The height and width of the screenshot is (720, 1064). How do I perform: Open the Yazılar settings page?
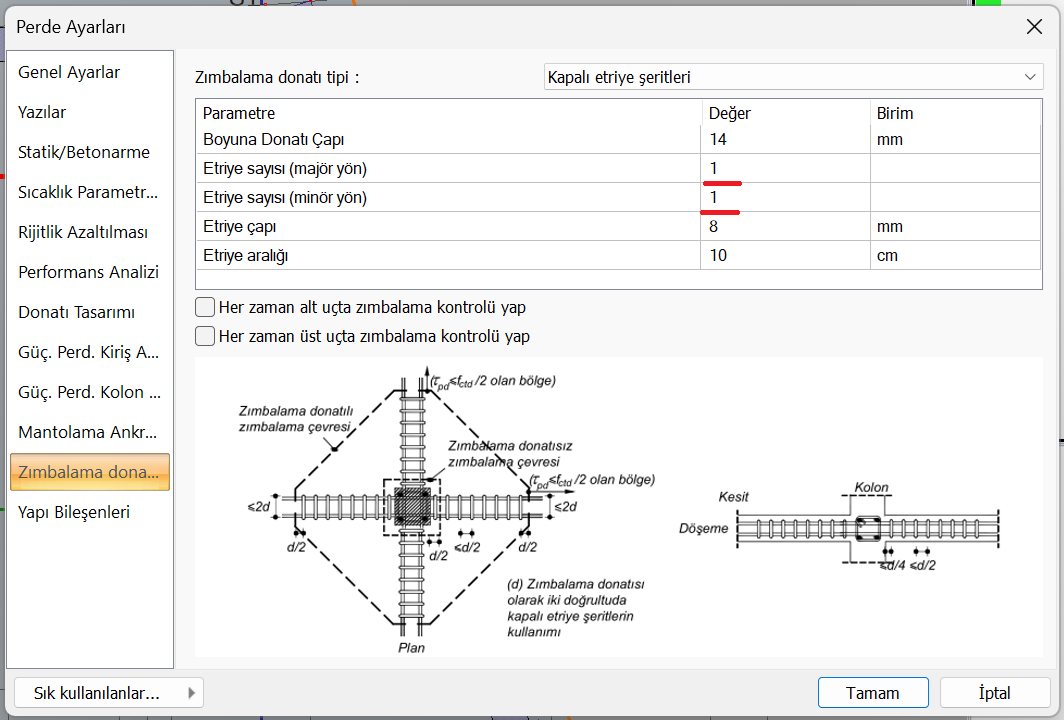(x=42, y=112)
